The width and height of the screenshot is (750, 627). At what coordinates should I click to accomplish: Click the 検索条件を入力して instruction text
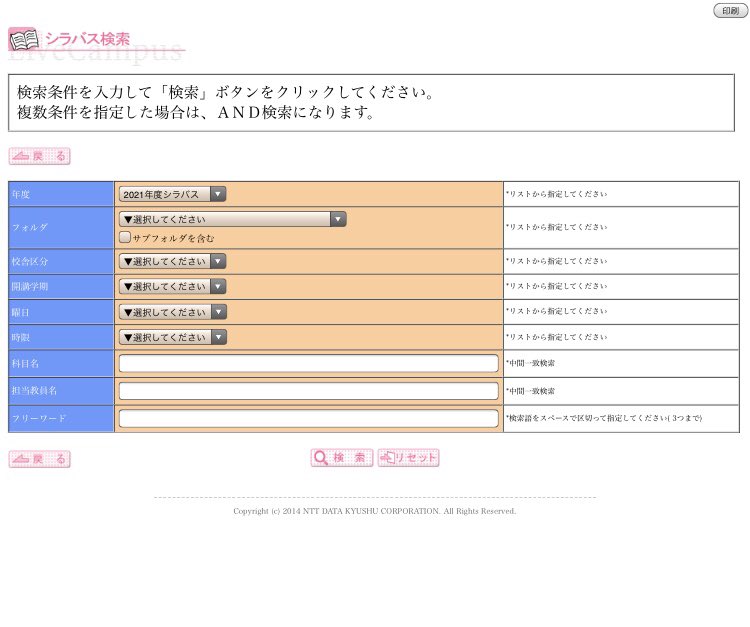tap(225, 92)
